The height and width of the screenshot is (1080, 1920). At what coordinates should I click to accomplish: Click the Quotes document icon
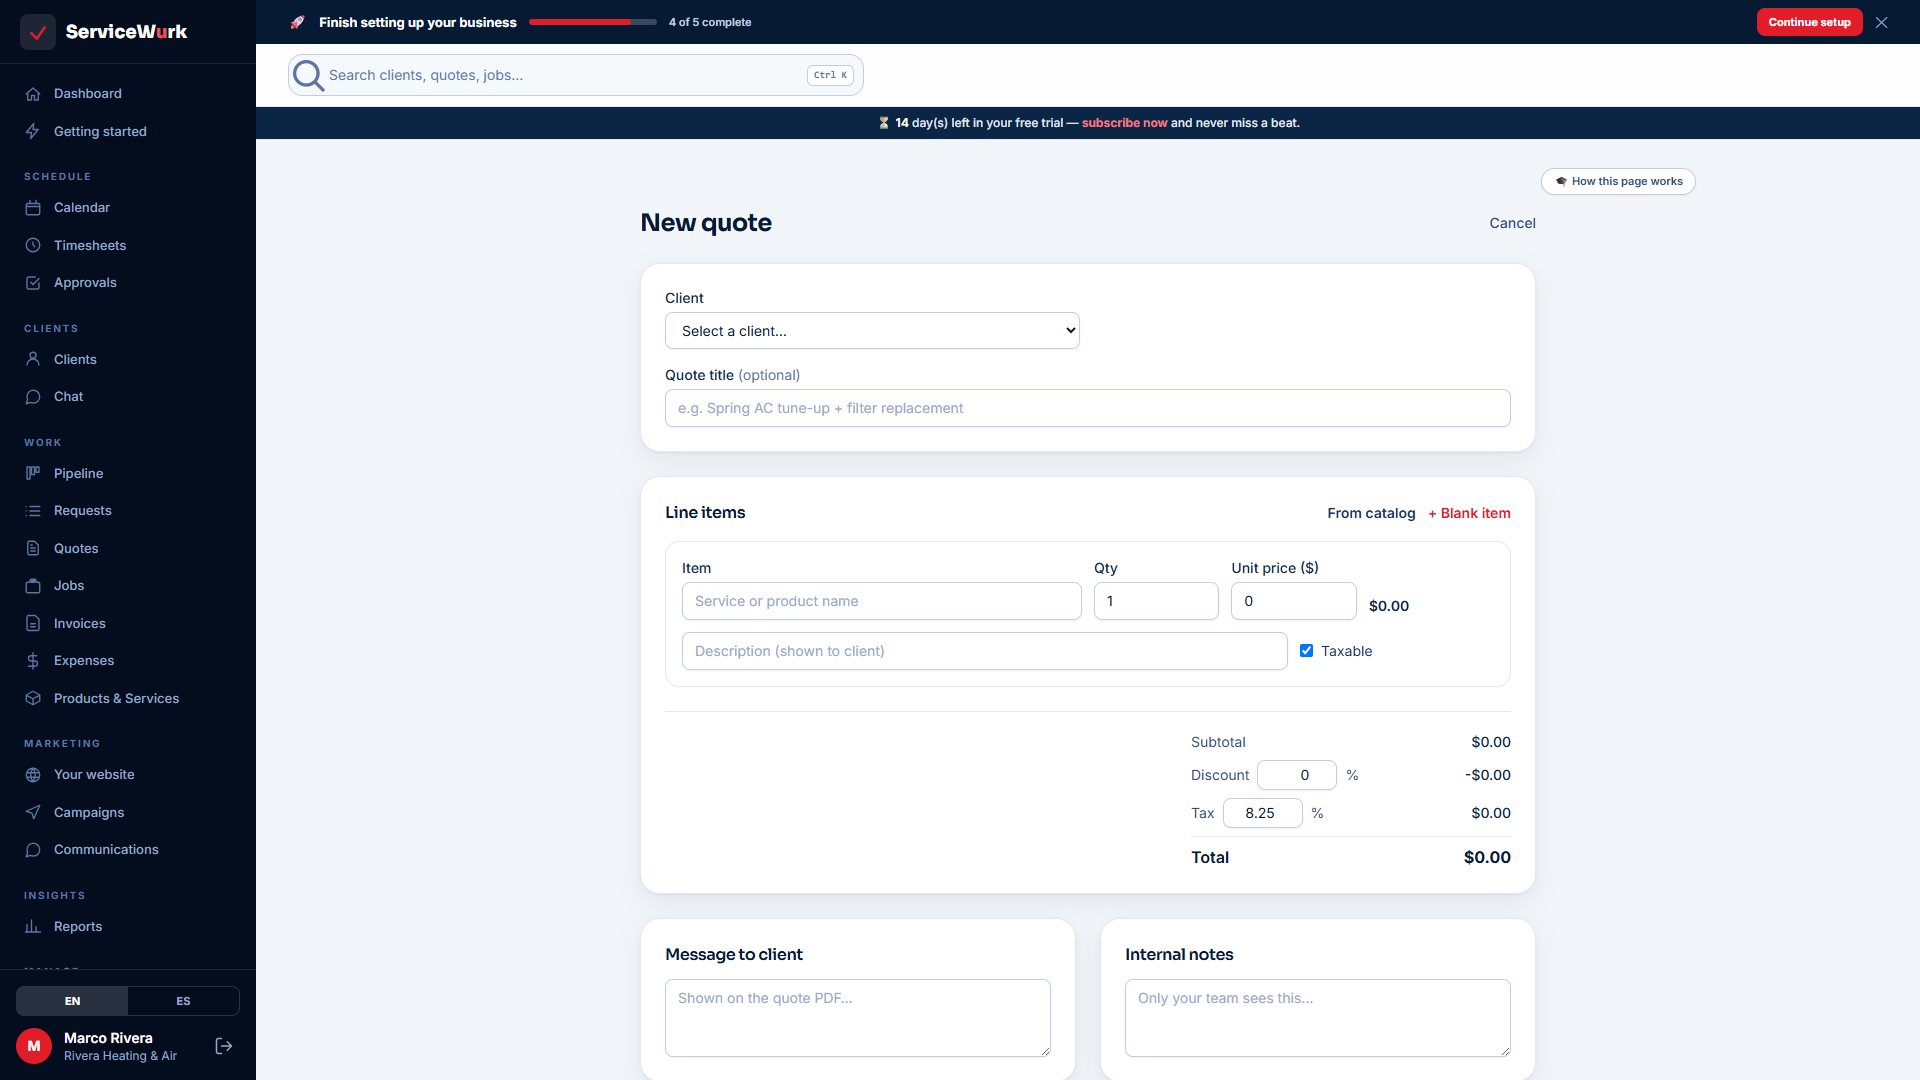coord(33,548)
